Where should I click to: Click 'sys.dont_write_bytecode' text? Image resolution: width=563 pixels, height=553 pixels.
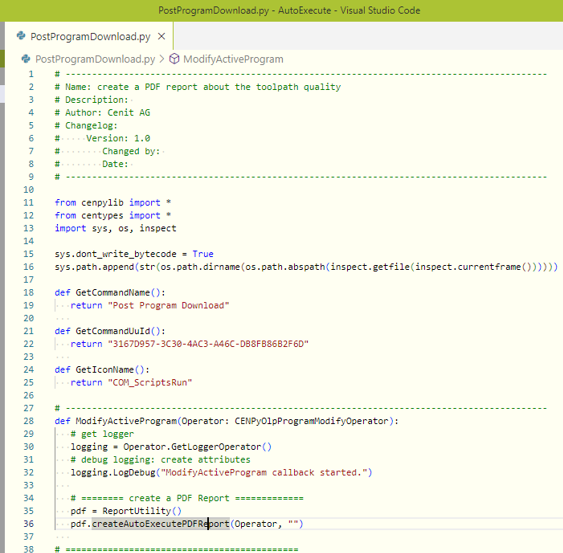click(x=116, y=254)
